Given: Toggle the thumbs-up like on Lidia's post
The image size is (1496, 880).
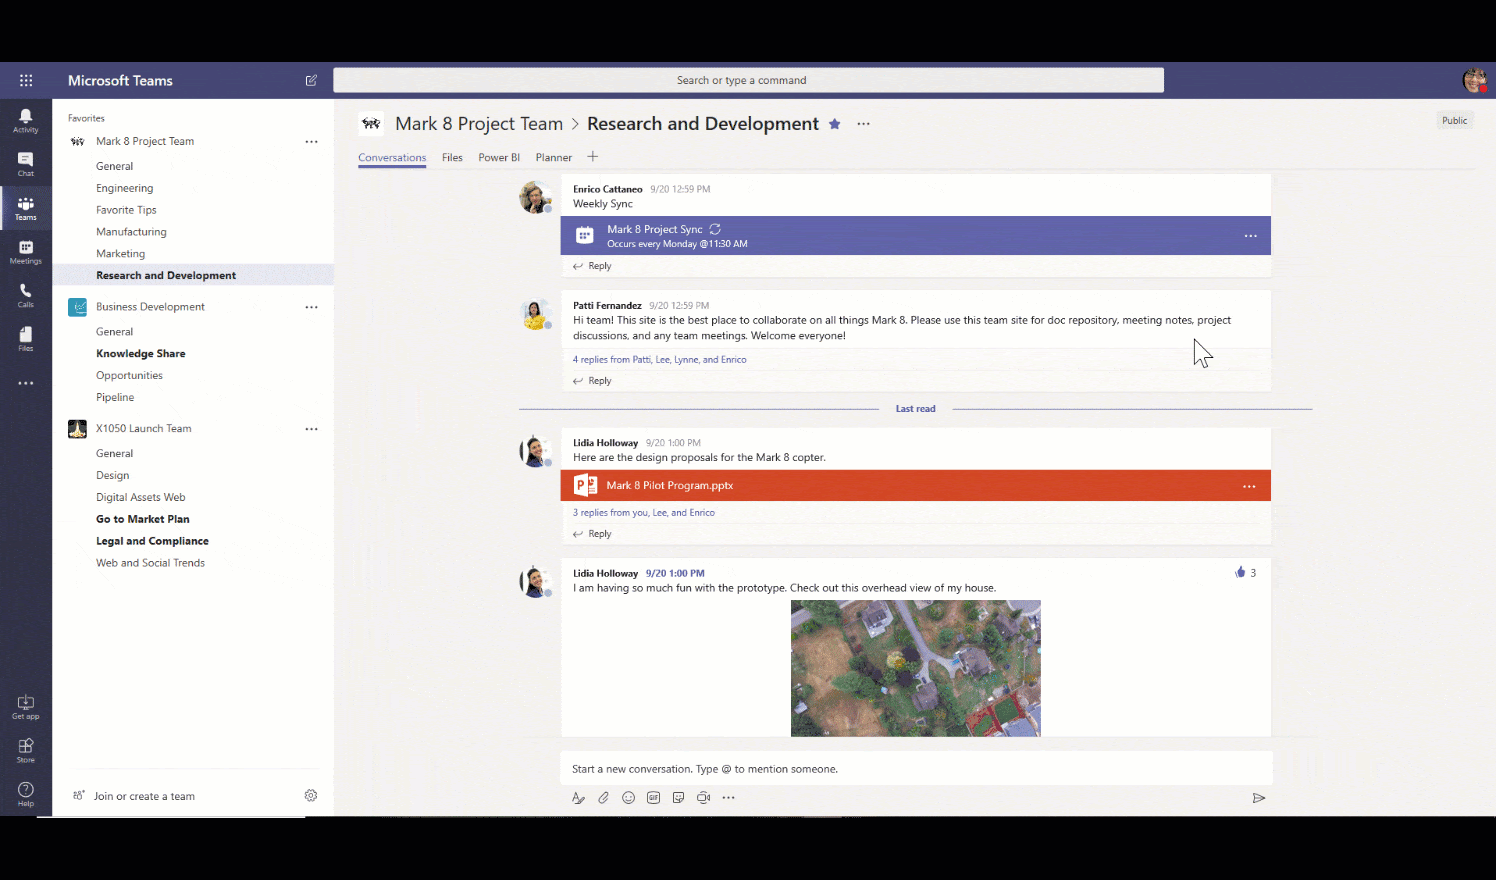Looking at the screenshot, I should (x=1240, y=573).
